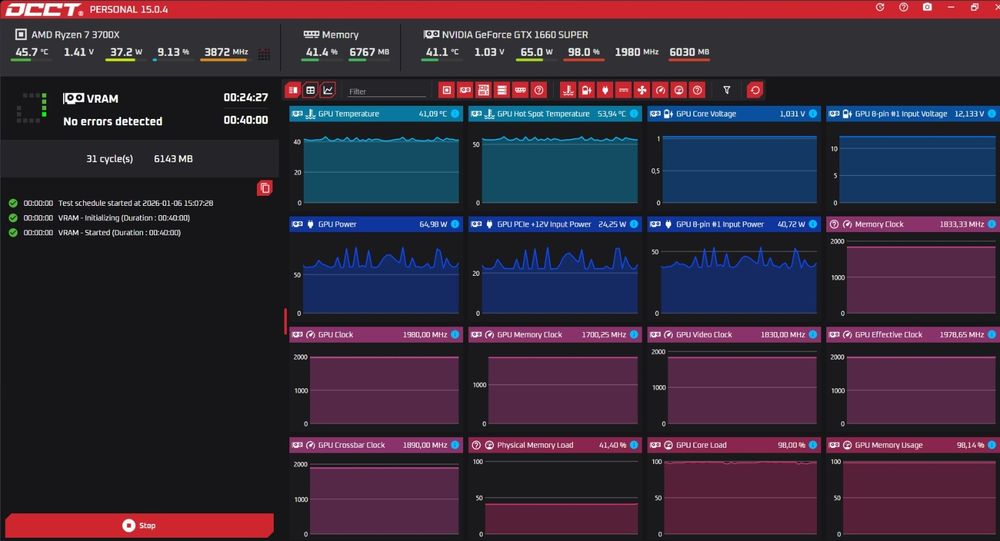
Task: Click the CPU core grid icon
Action: point(264,54)
